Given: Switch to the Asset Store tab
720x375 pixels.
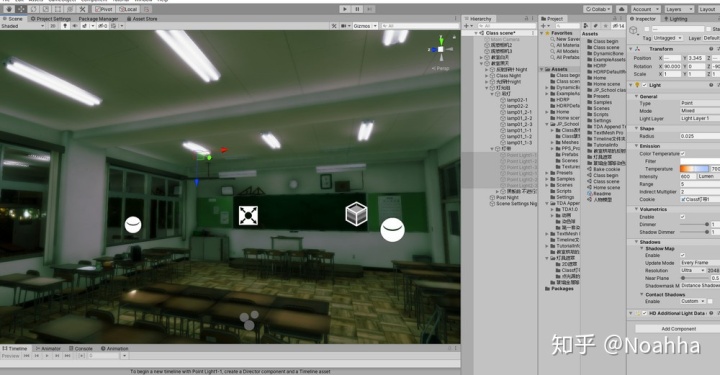Looking at the screenshot, I should click(141, 19).
